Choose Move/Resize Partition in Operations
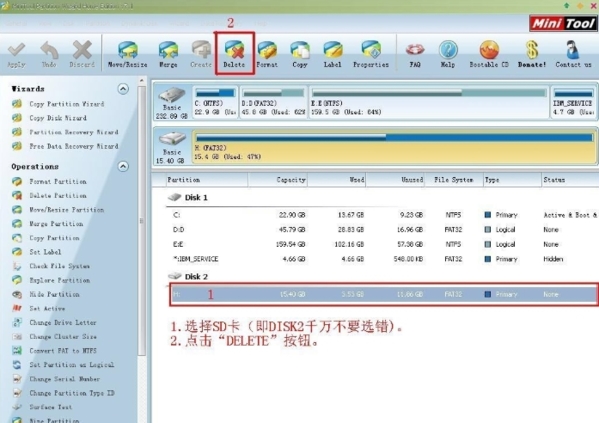This screenshot has height=423, width=599. point(58,210)
